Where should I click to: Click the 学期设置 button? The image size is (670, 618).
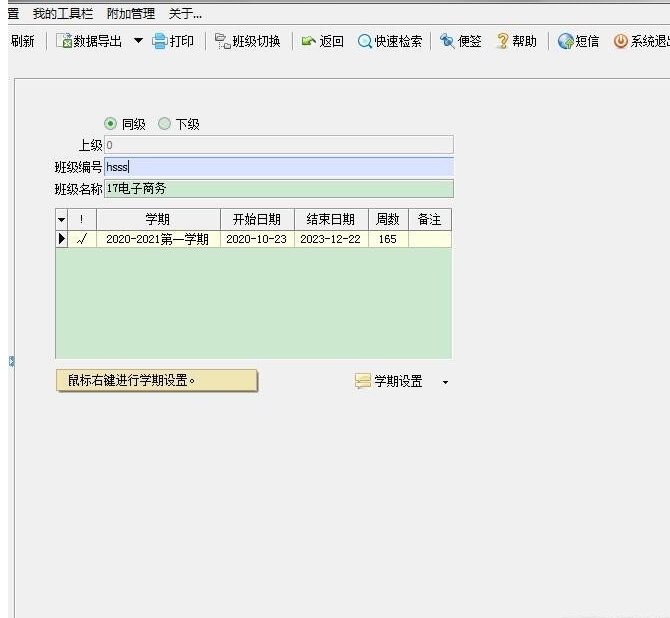click(389, 381)
